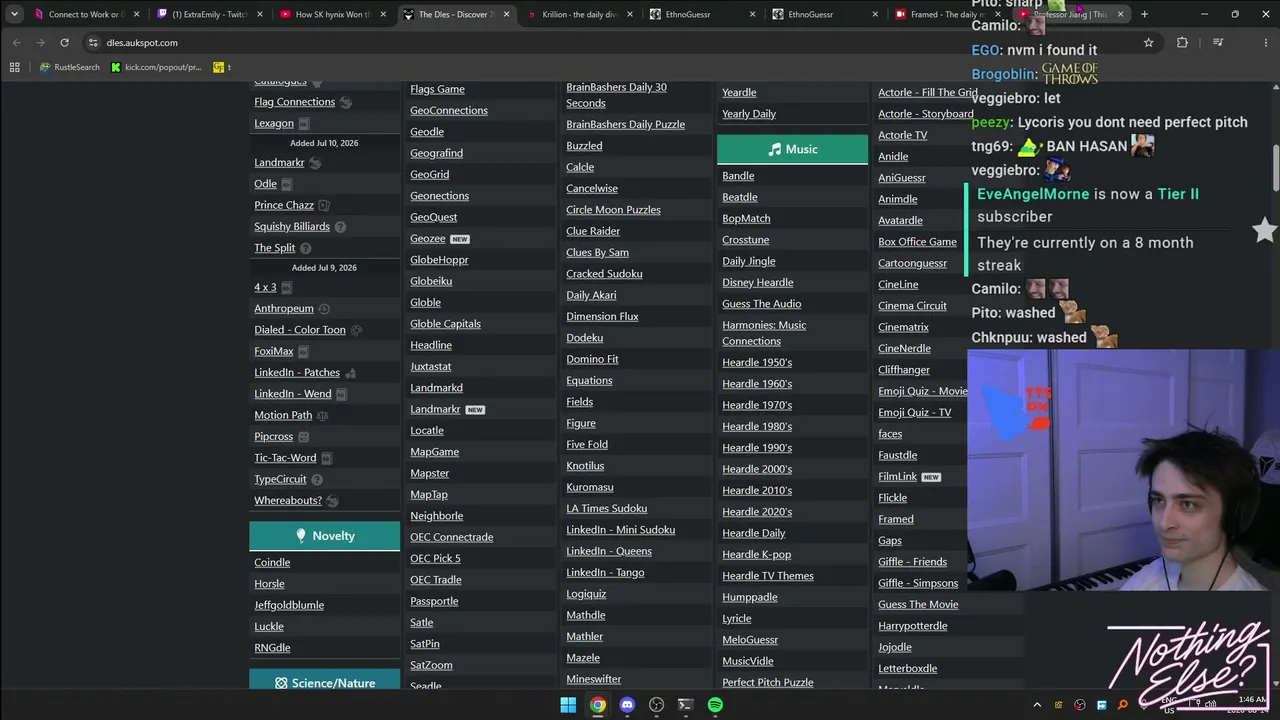Click the shapes icon beside LinkedIn - Patches
This screenshot has width=1280, height=720.
click(350, 373)
